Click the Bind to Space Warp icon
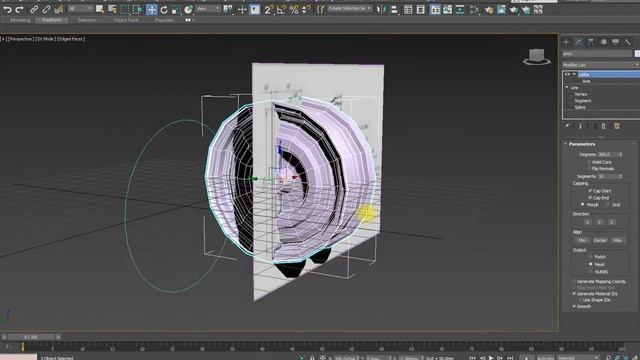The image size is (640, 360). click(59, 9)
